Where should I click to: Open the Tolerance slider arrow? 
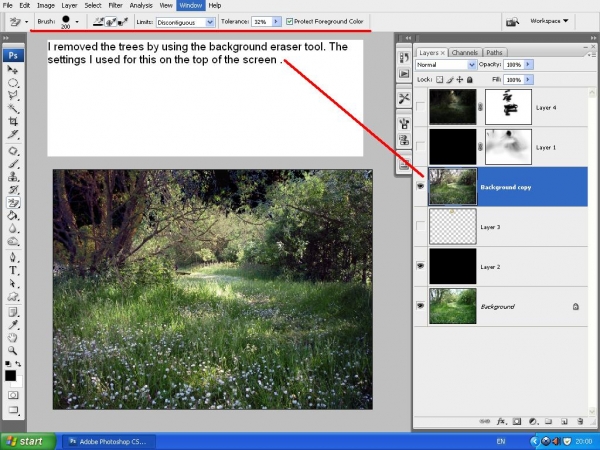[x=276, y=22]
